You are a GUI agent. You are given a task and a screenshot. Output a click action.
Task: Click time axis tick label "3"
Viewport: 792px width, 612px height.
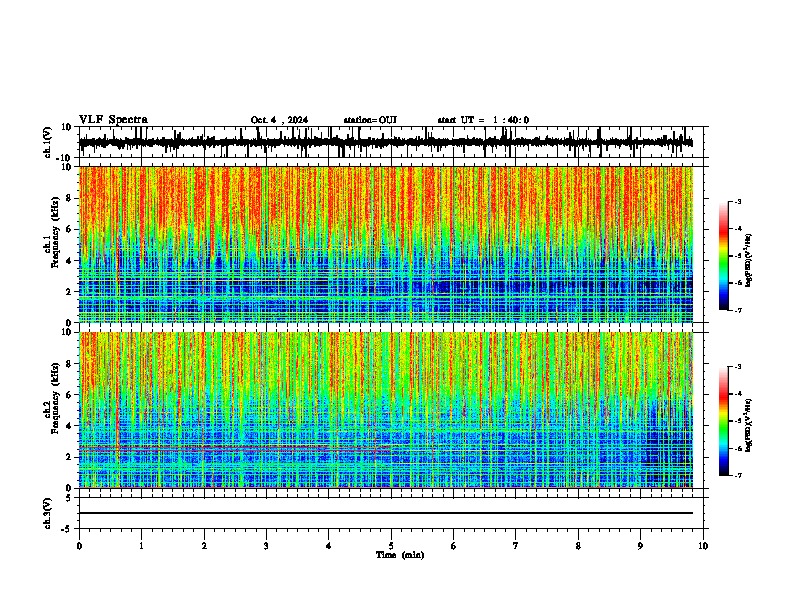tap(266, 546)
